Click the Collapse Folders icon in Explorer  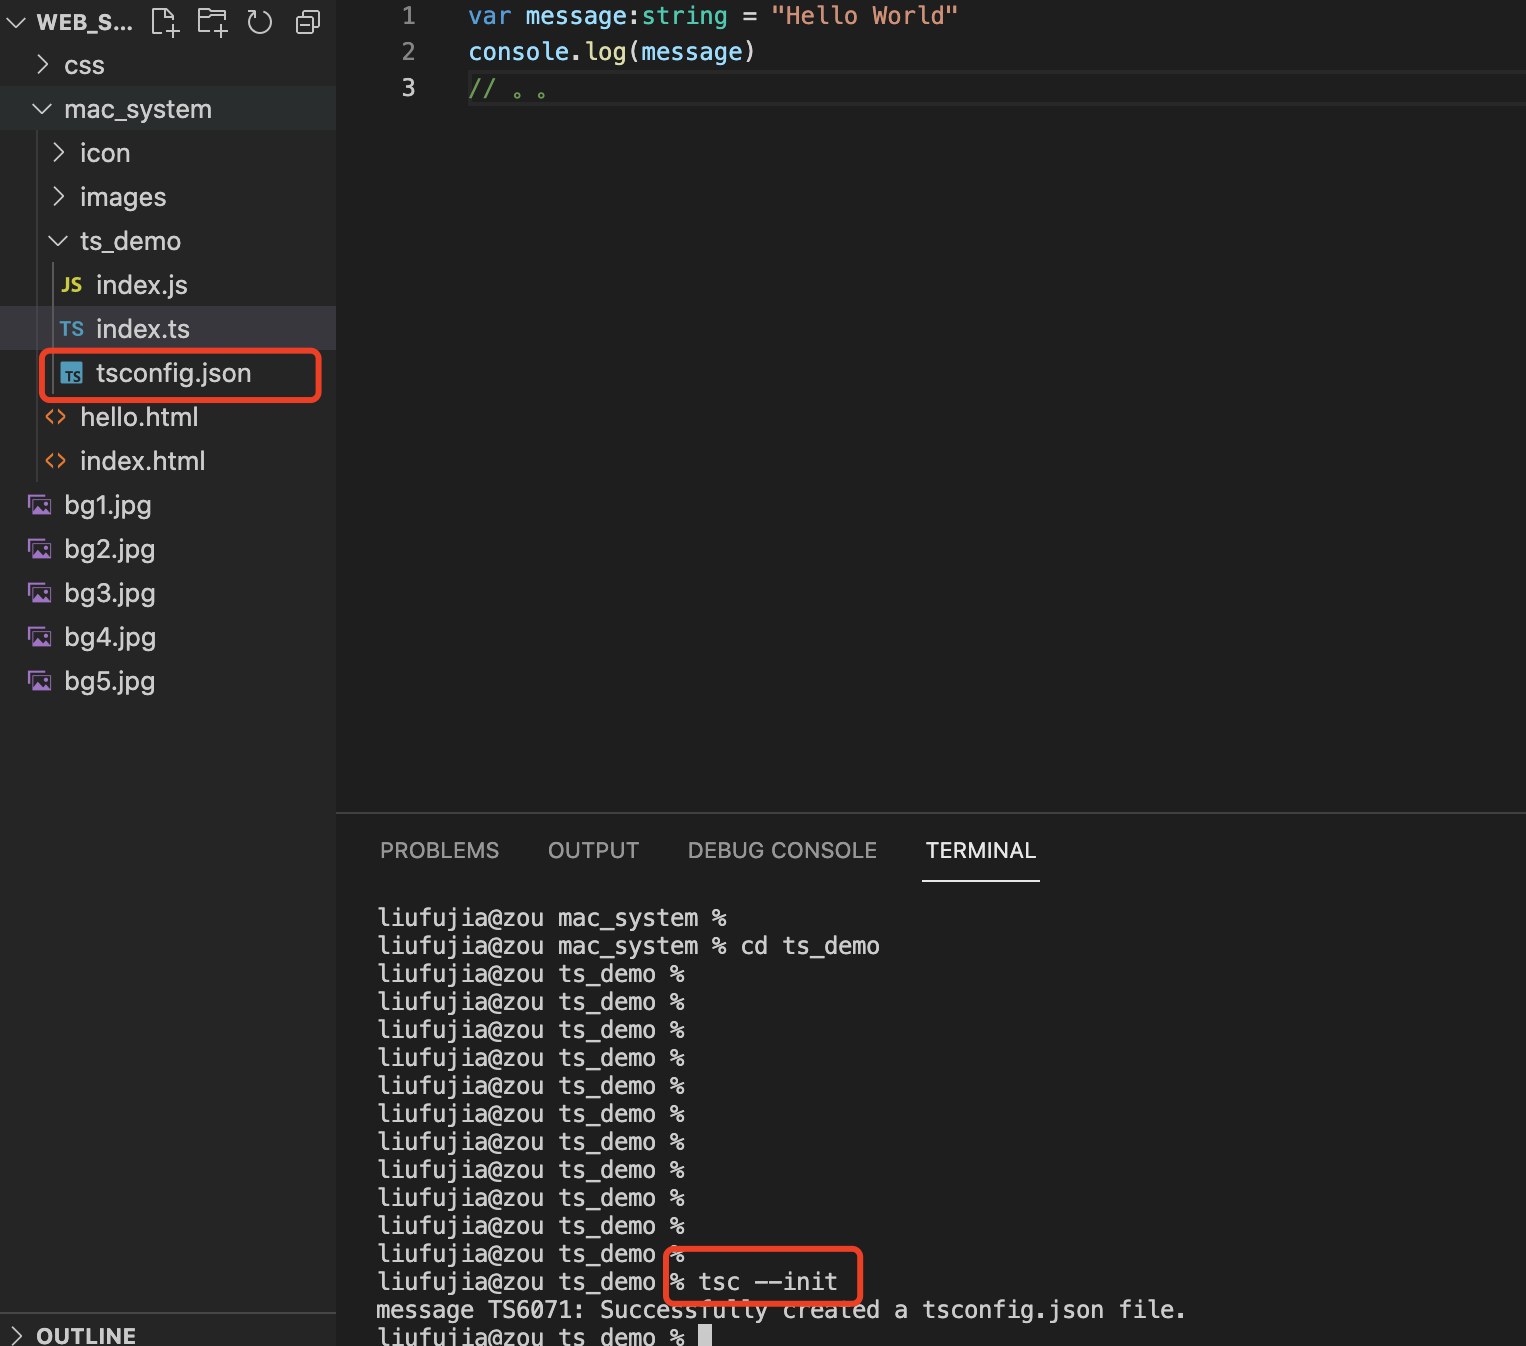pos(307,21)
